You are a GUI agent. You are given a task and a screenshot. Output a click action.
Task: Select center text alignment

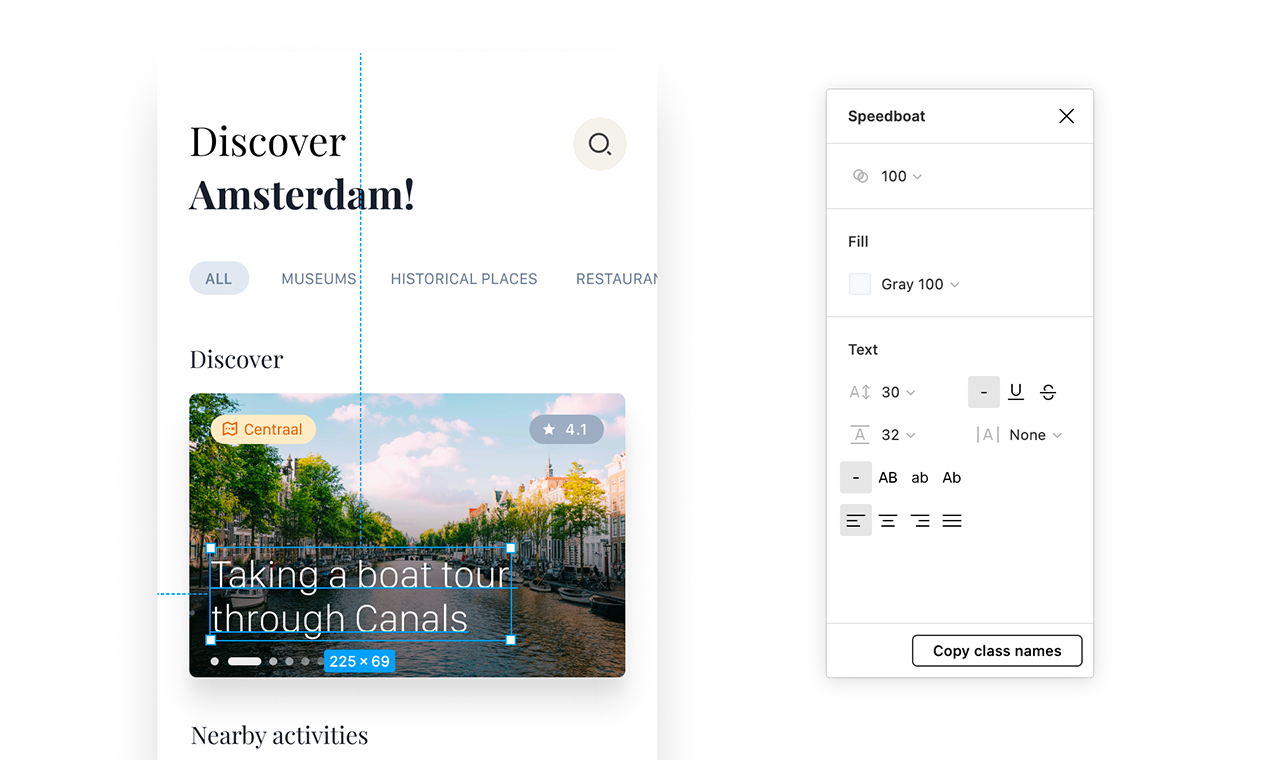click(x=888, y=520)
